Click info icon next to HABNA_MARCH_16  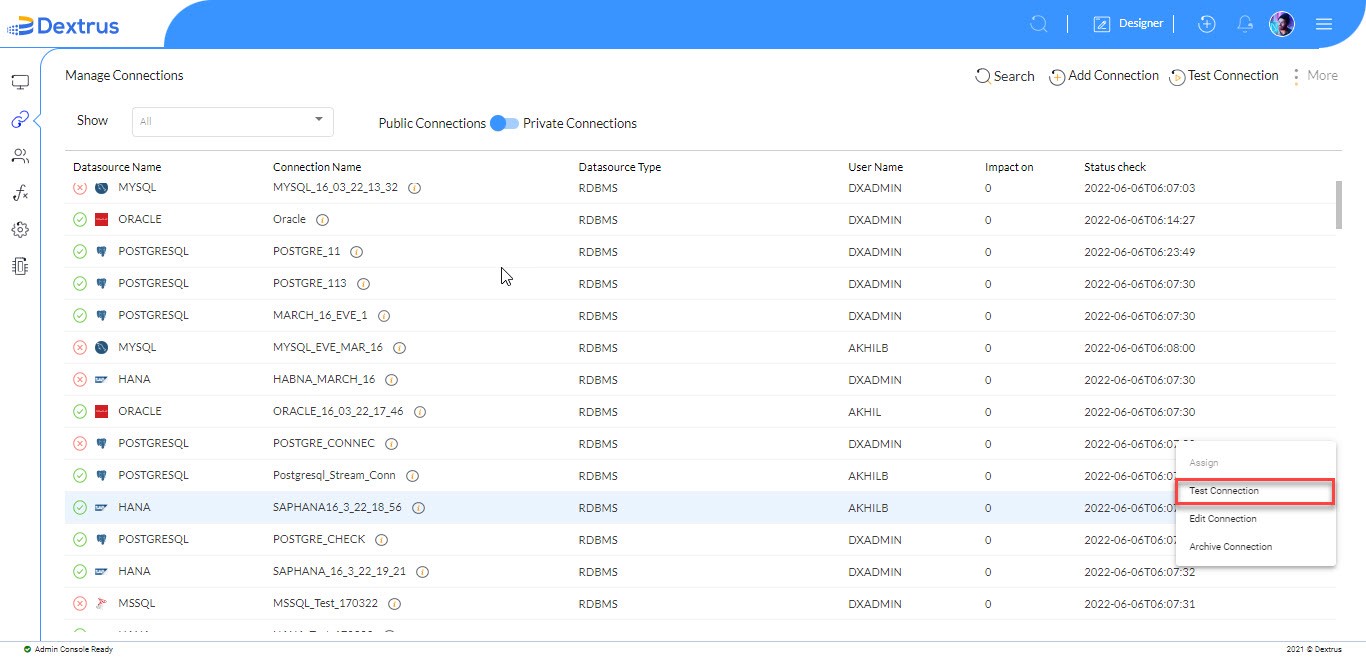[392, 380]
